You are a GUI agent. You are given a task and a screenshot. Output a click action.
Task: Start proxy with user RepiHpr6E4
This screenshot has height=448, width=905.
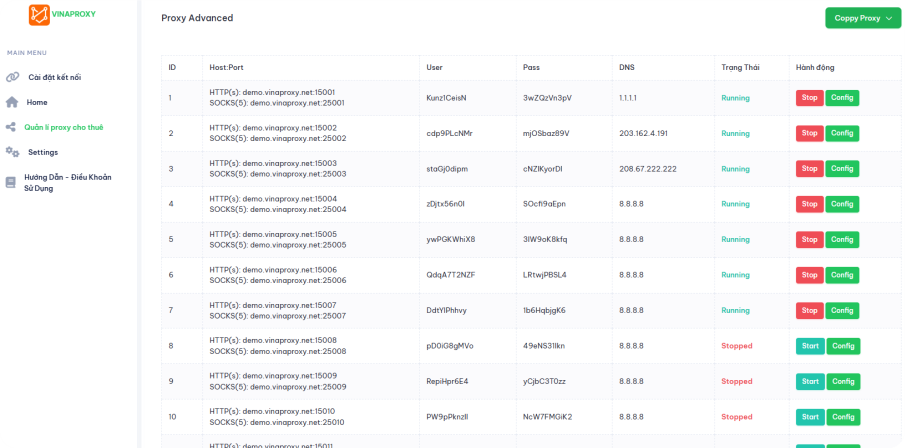click(x=810, y=382)
